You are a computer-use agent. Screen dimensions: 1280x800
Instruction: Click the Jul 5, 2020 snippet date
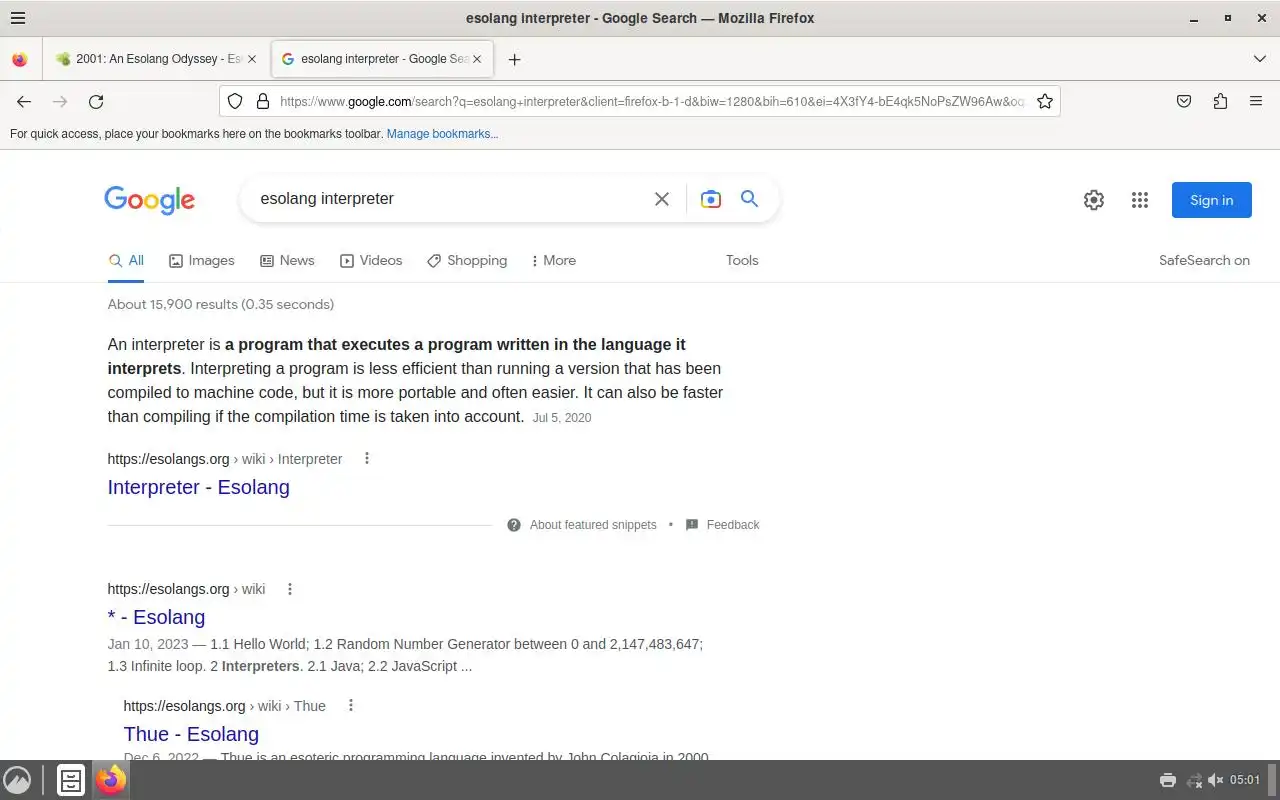[562, 418]
